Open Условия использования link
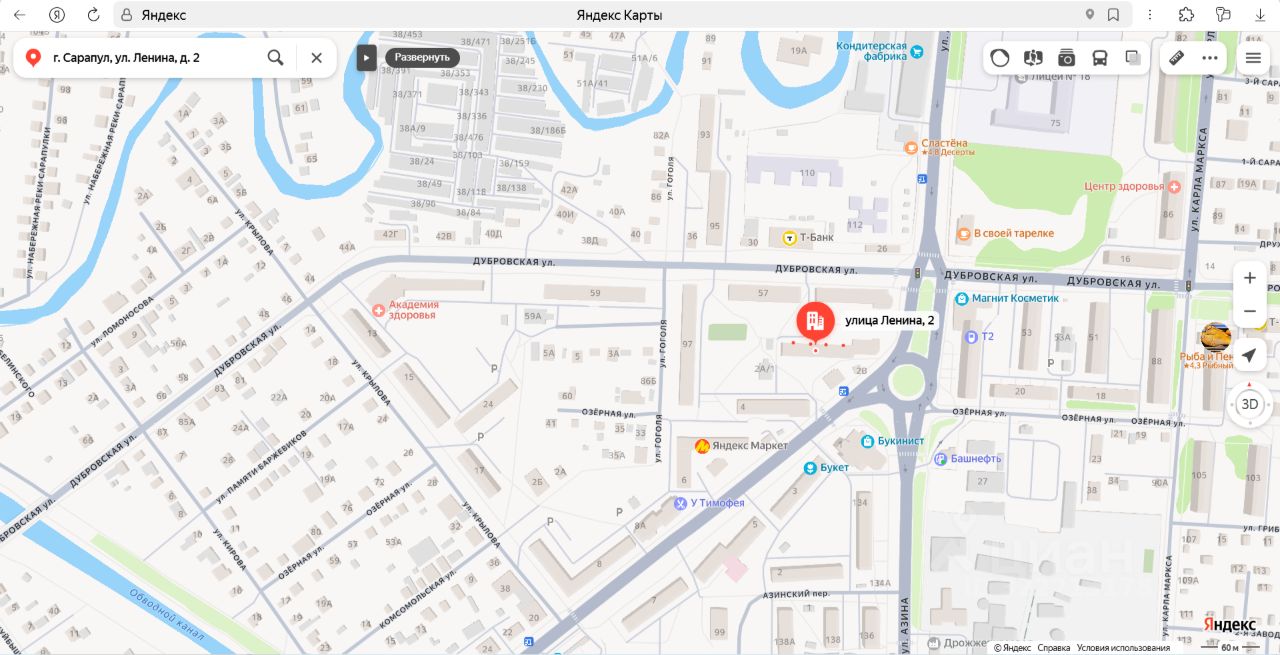This screenshot has height=655, width=1280. pos(1123,648)
